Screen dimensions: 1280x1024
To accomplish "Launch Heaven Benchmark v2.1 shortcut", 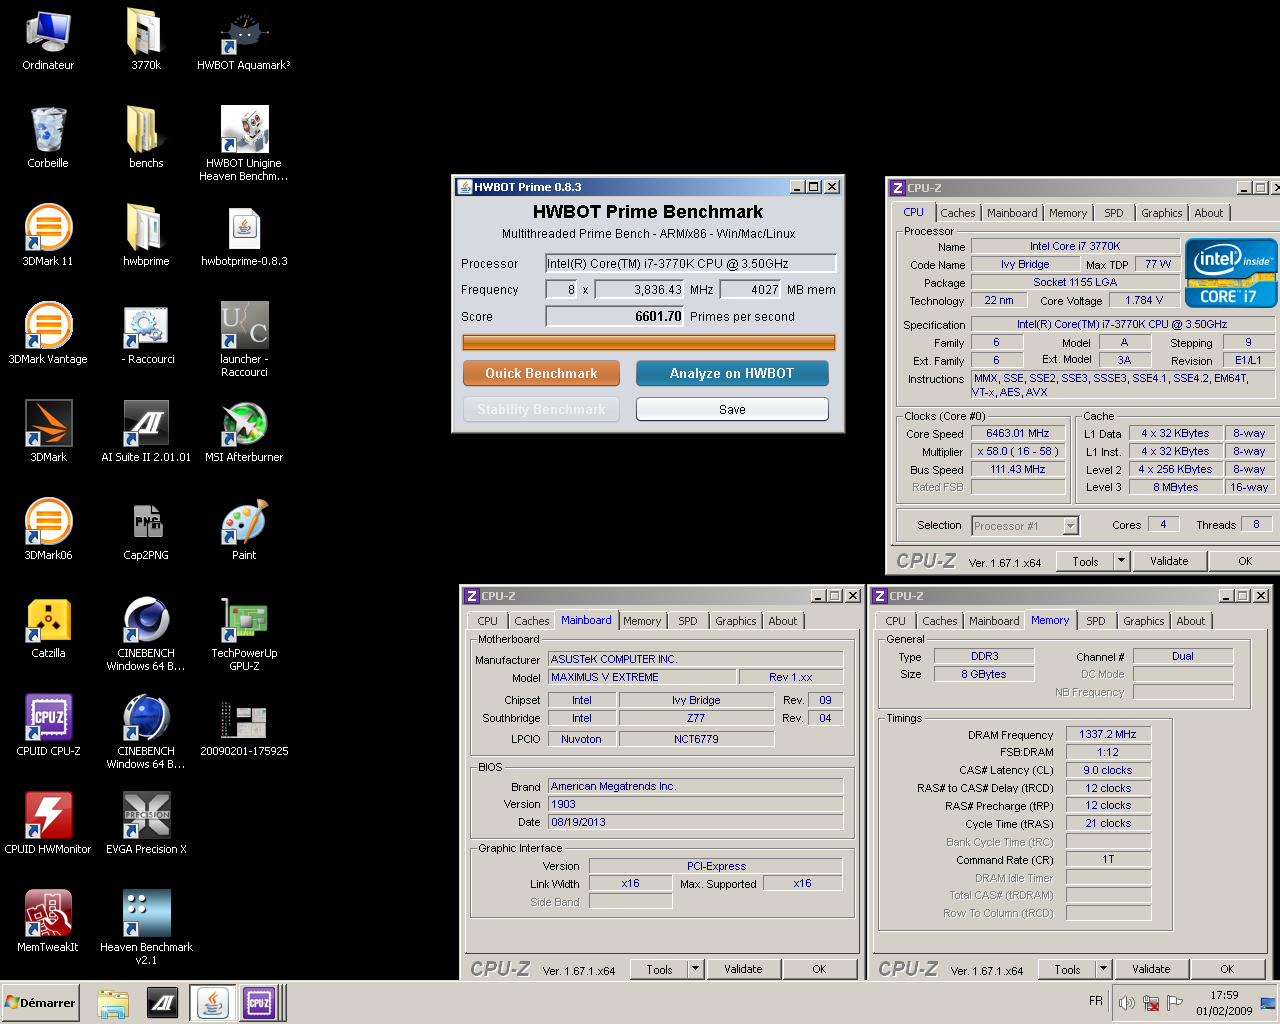I will pos(146,927).
